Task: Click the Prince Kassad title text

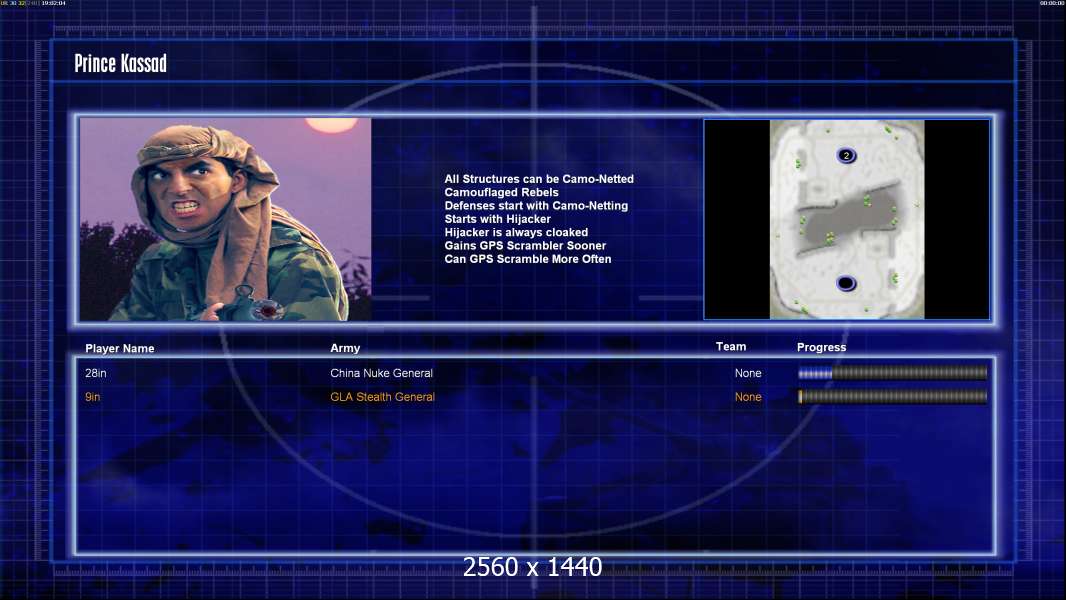Action: click(x=120, y=64)
